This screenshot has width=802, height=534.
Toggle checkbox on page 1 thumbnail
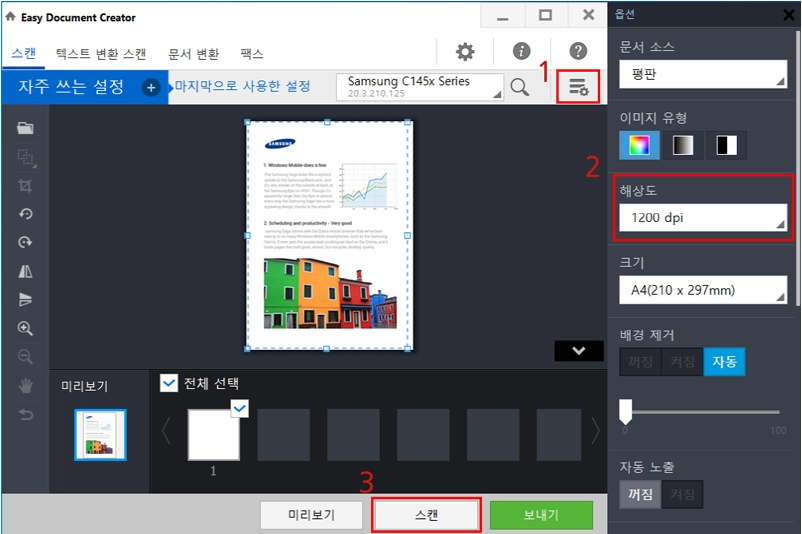point(239,408)
